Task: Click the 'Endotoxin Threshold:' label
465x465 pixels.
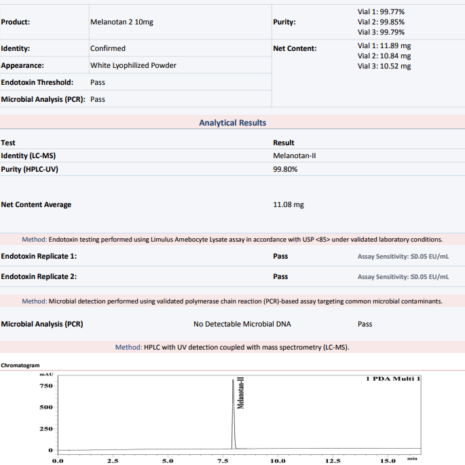Action: pos(37,82)
